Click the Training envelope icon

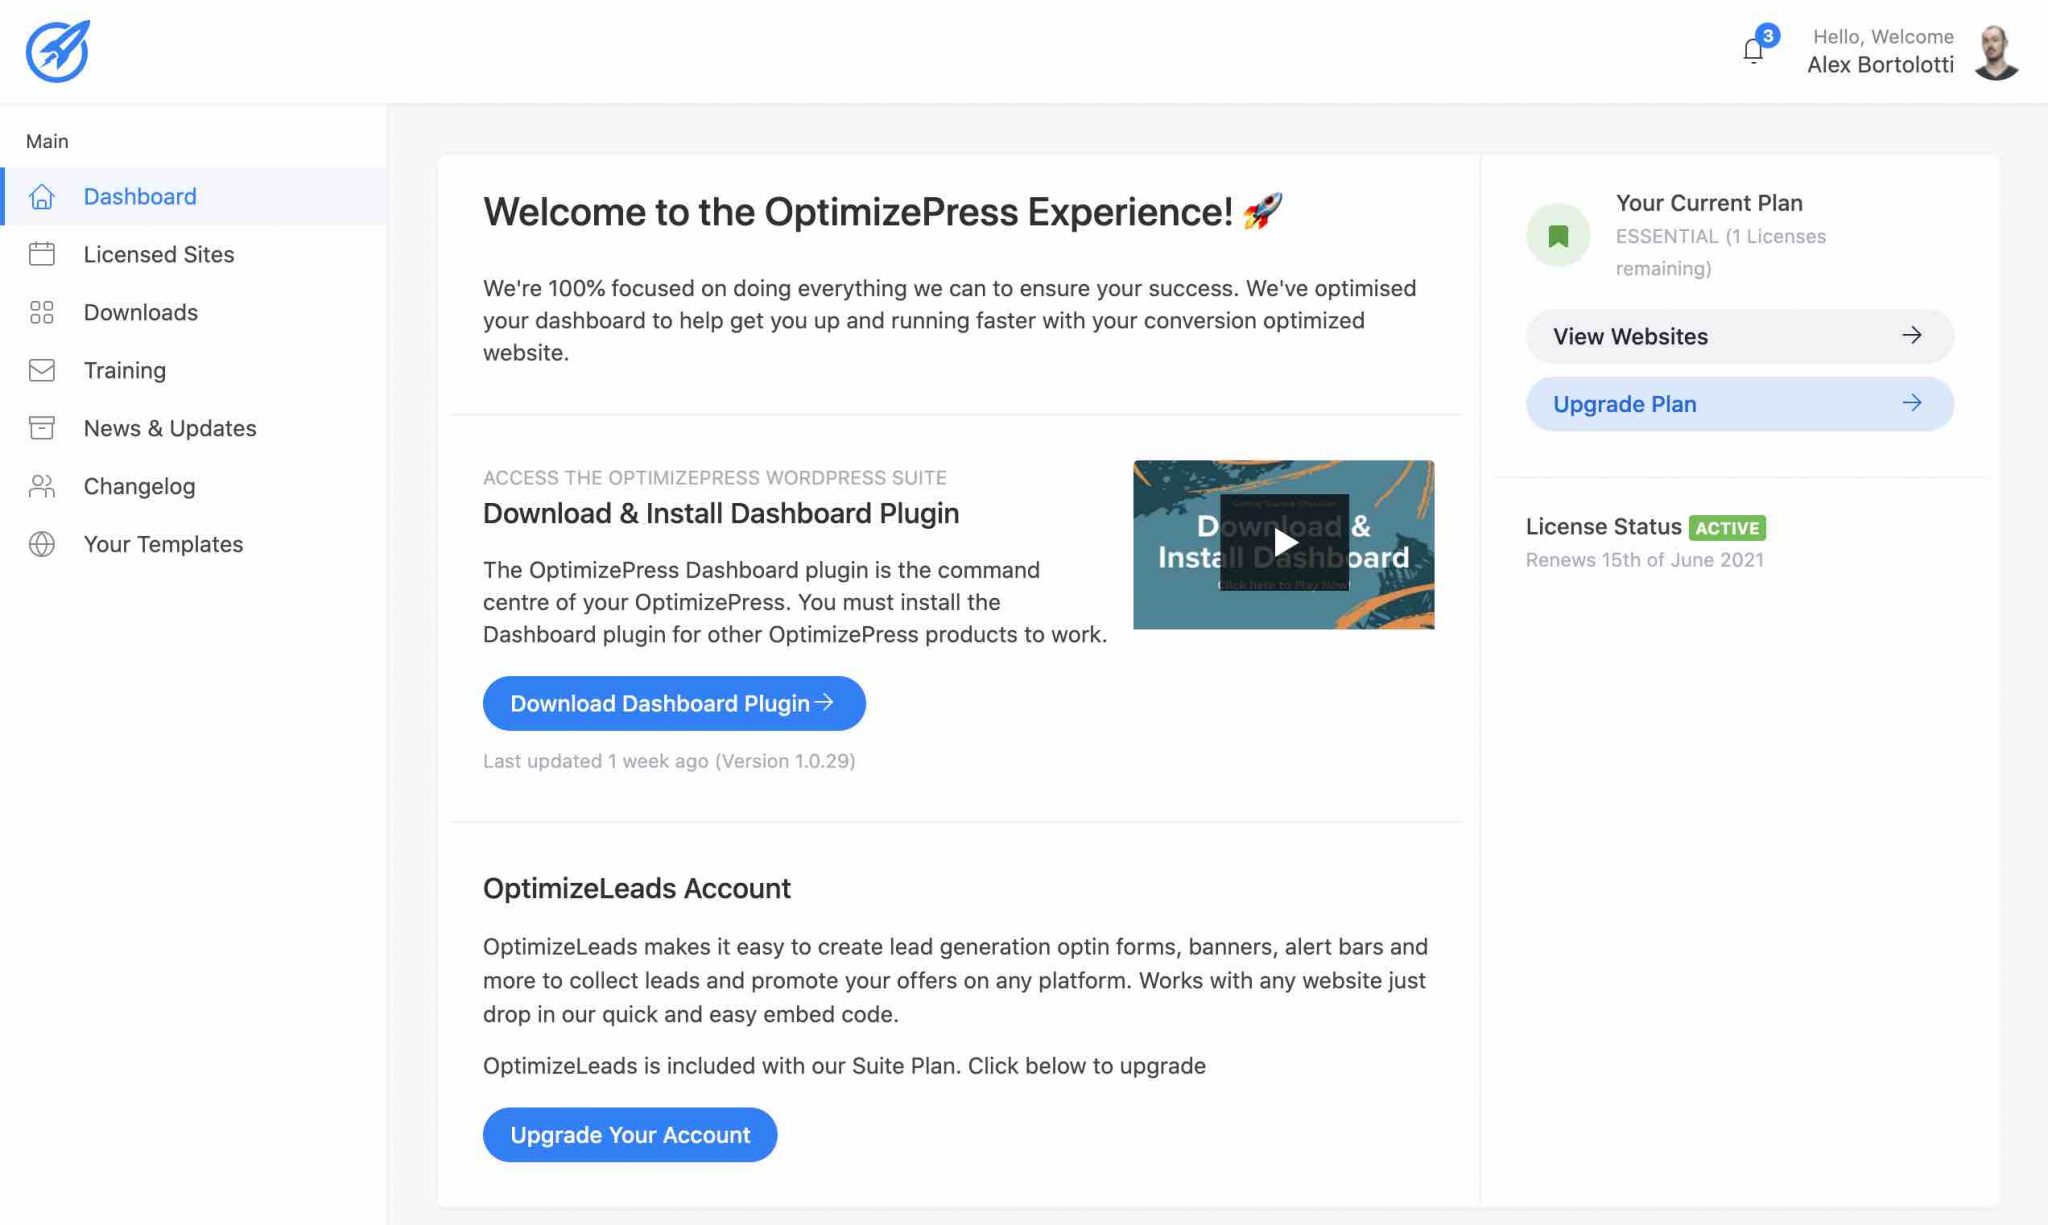tap(42, 370)
